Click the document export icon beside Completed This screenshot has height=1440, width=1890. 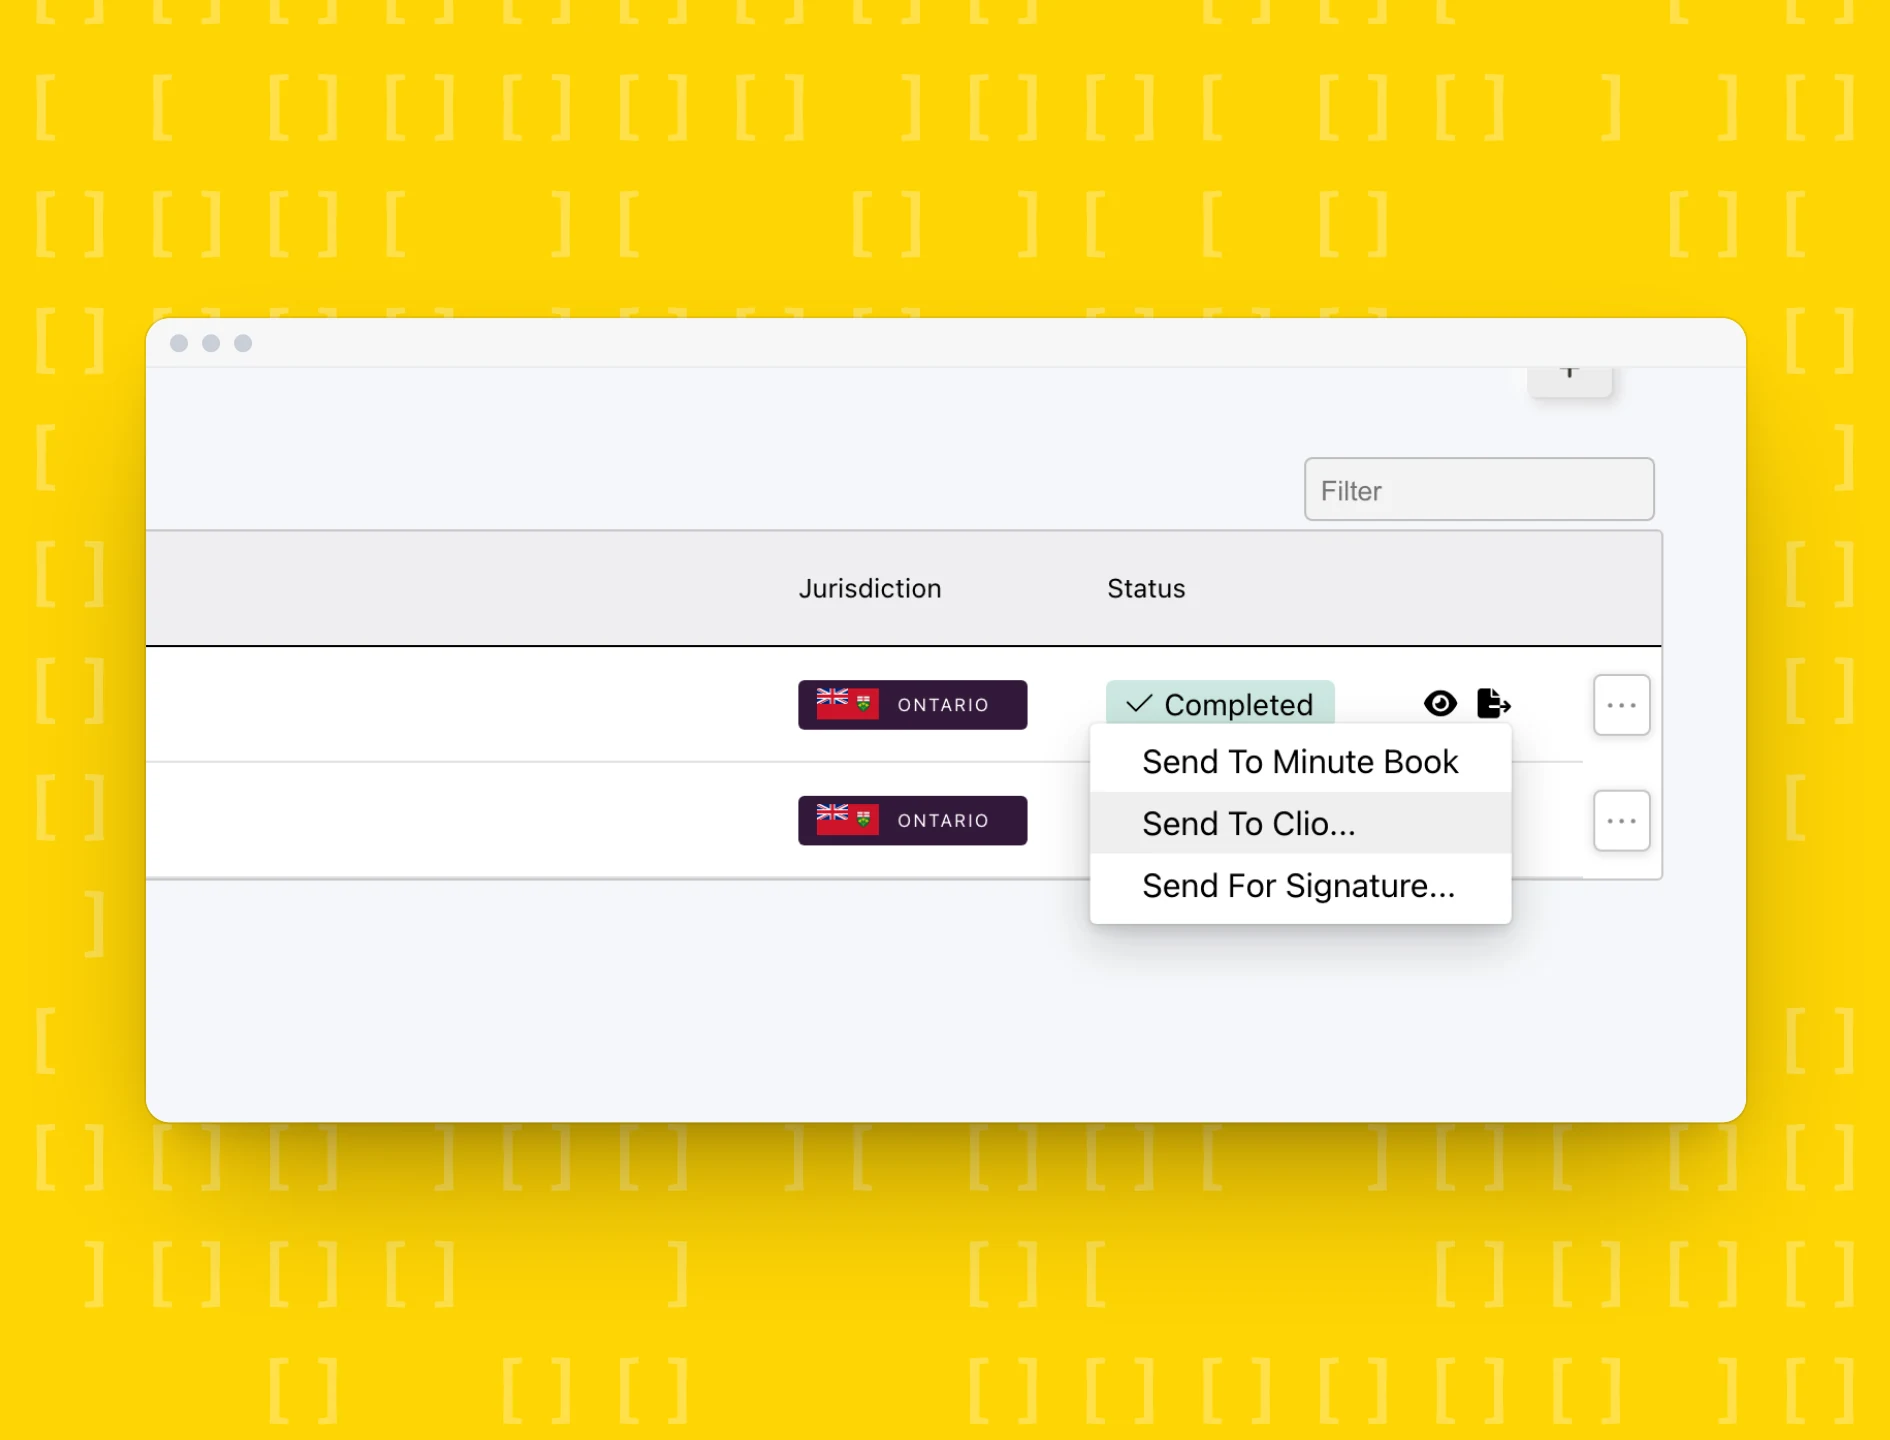coord(1493,703)
